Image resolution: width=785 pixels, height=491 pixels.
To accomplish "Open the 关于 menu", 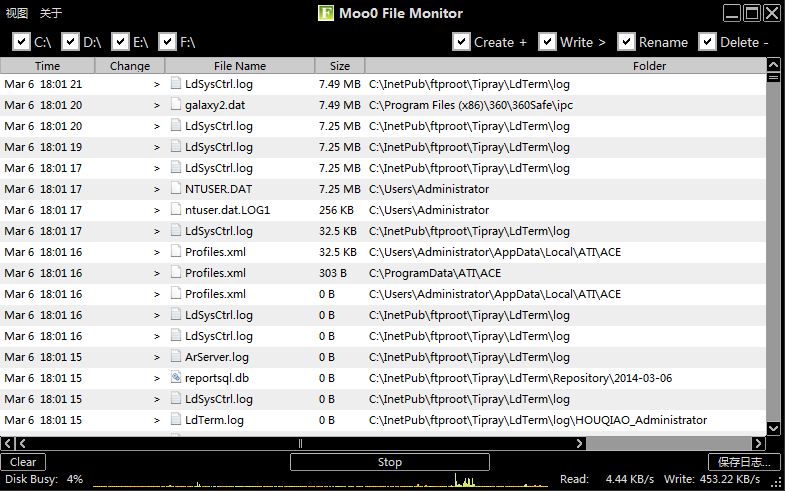I will (x=51, y=13).
